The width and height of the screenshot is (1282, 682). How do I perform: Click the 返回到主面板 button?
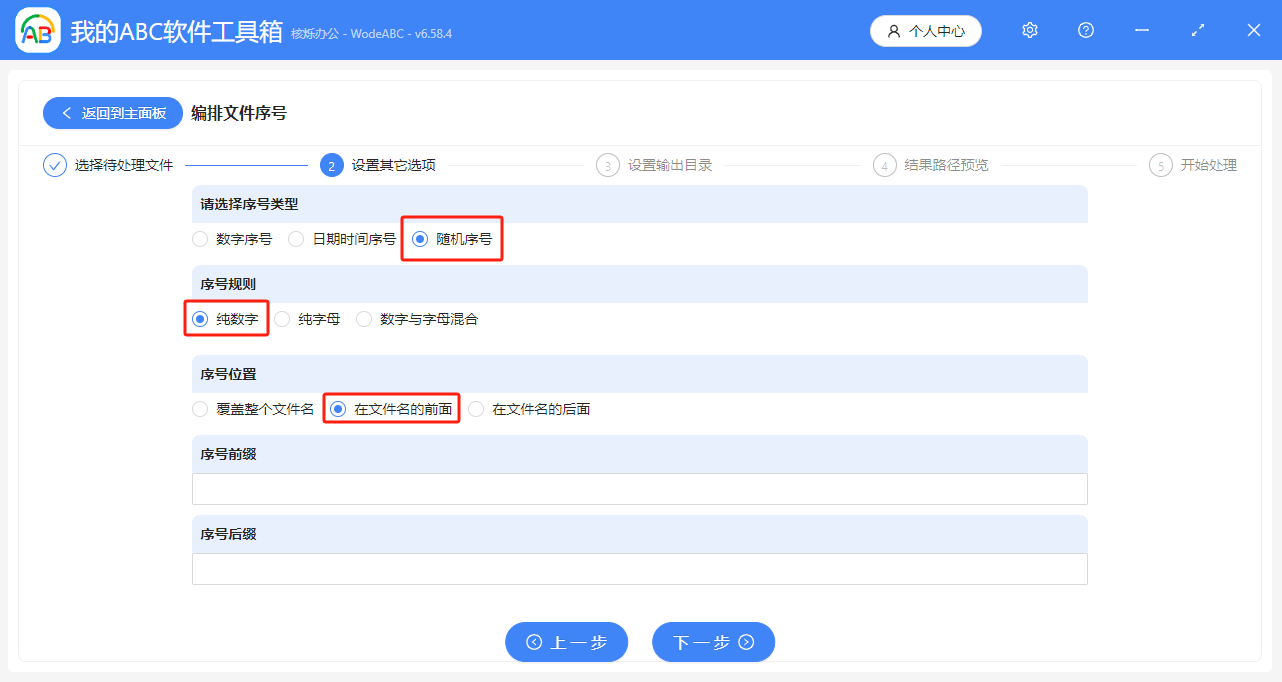pyautogui.click(x=112, y=113)
